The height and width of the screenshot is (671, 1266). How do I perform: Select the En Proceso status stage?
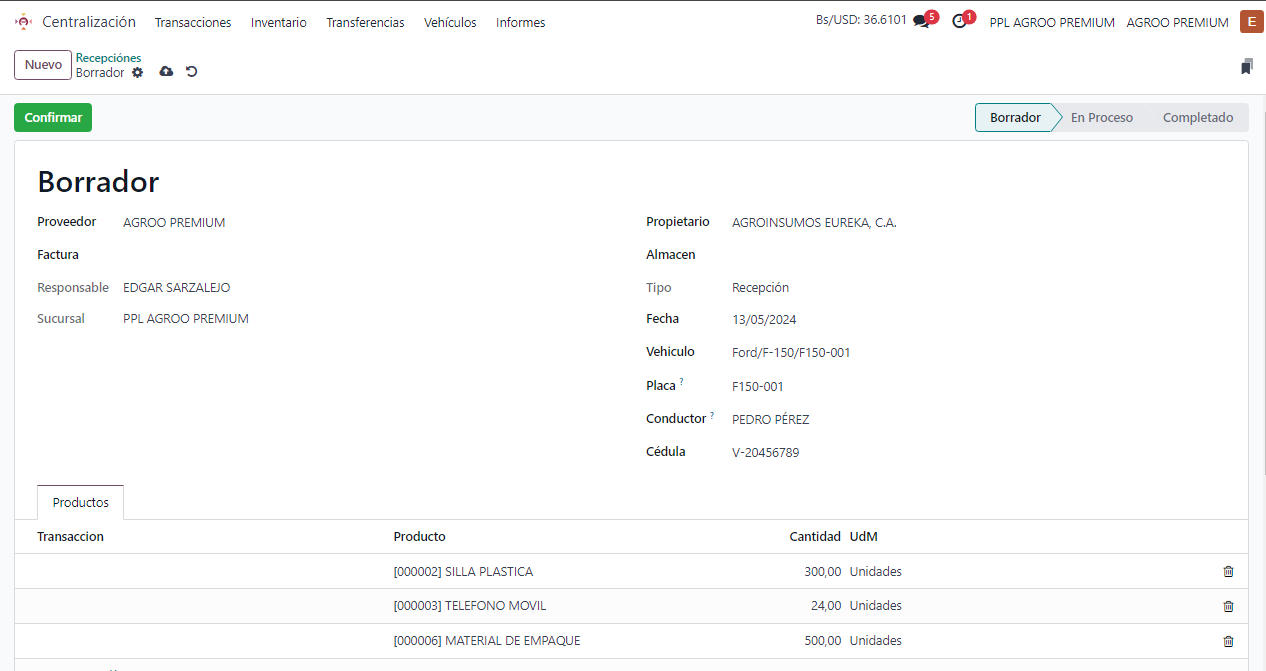[x=1101, y=118]
